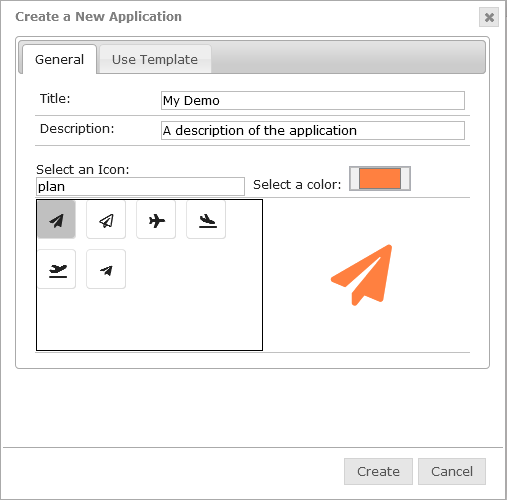Screen dimensions: 507x500
Task: Click the Title: label
Action: tap(55, 99)
